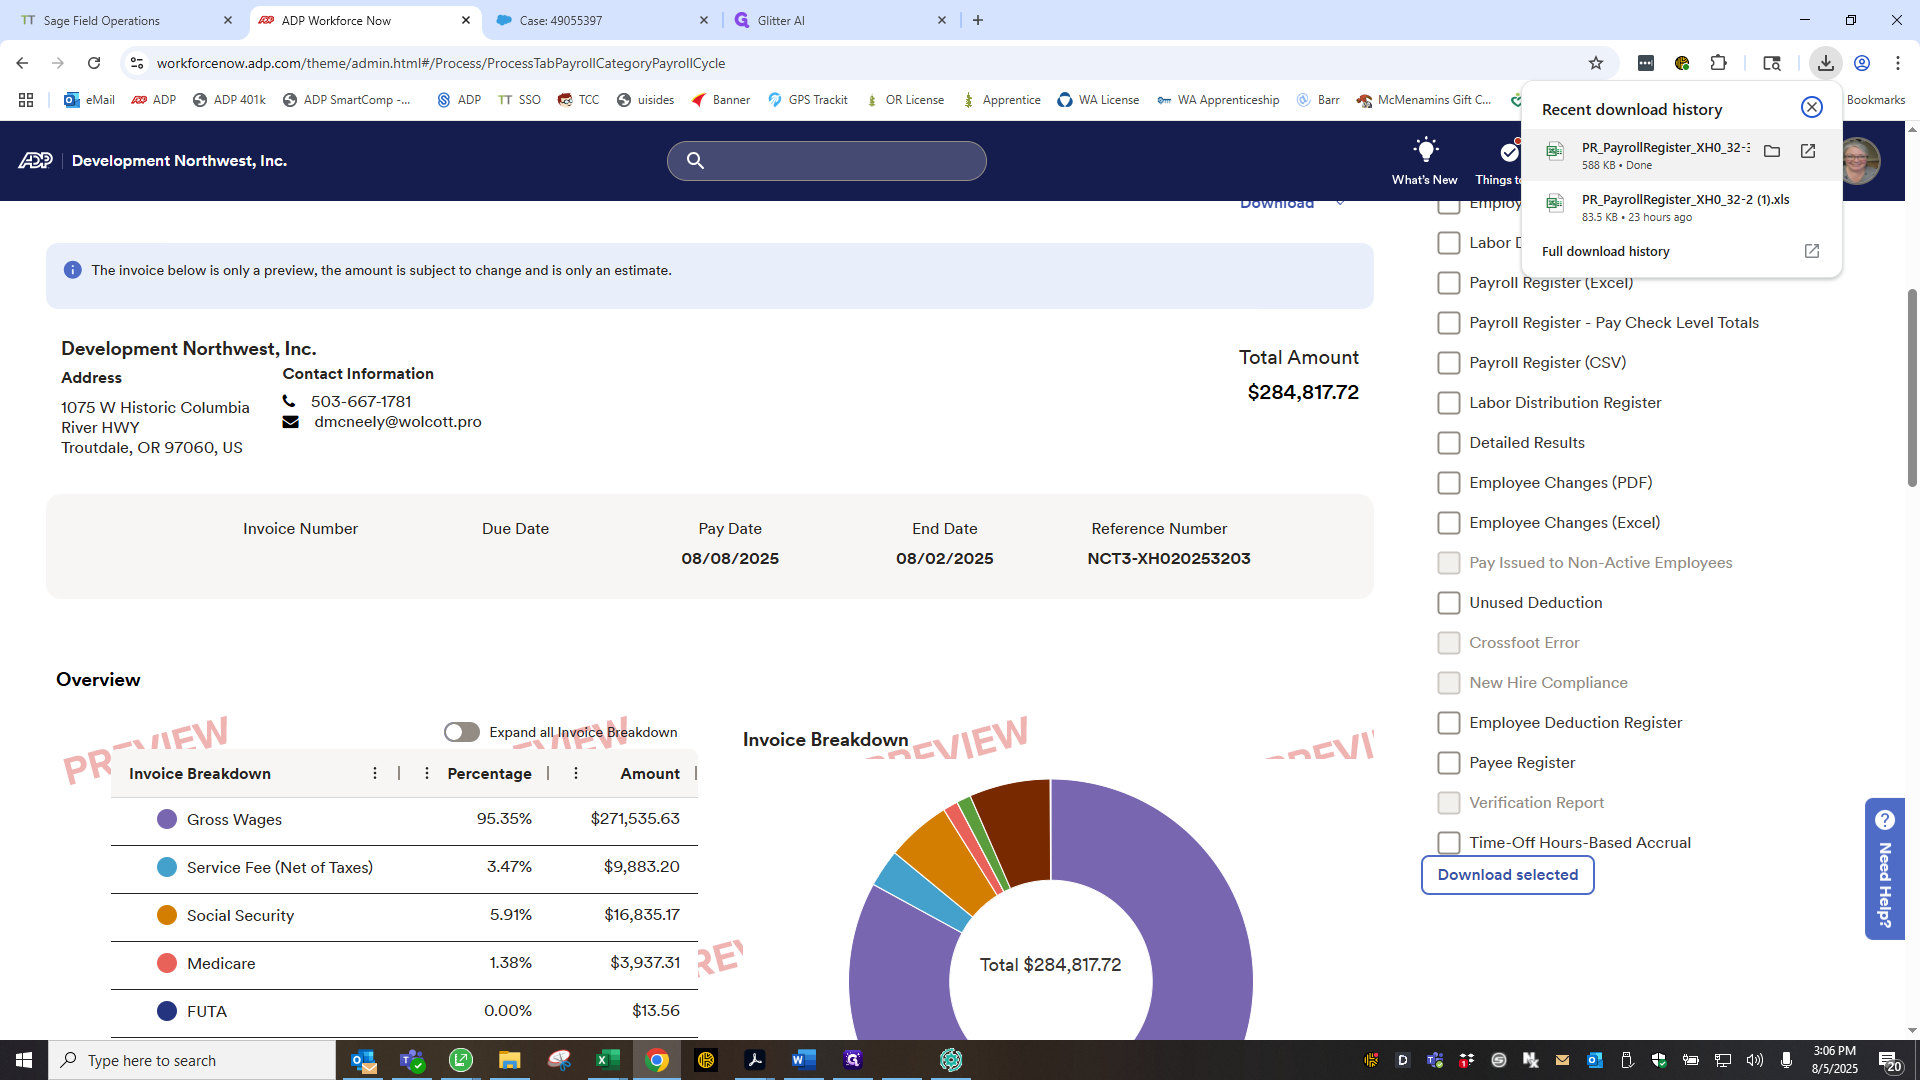Open Word from the taskbar

click(803, 1060)
